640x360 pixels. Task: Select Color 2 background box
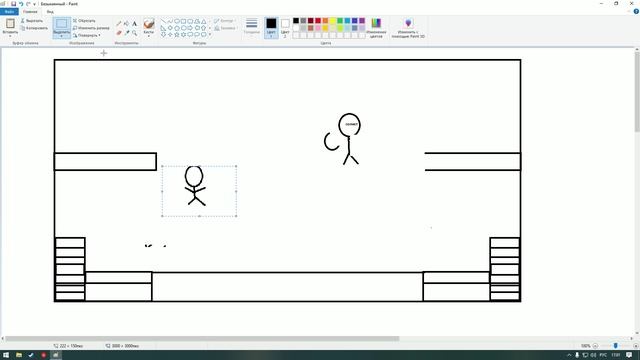(x=285, y=27)
